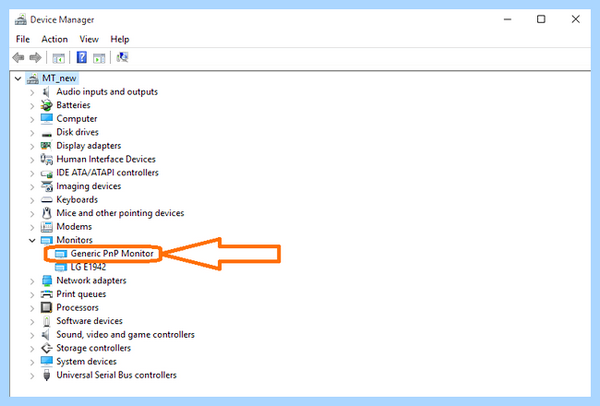Image resolution: width=600 pixels, height=406 pixels.
Task: Select the Storage controllers label
Action: point(94,348)
